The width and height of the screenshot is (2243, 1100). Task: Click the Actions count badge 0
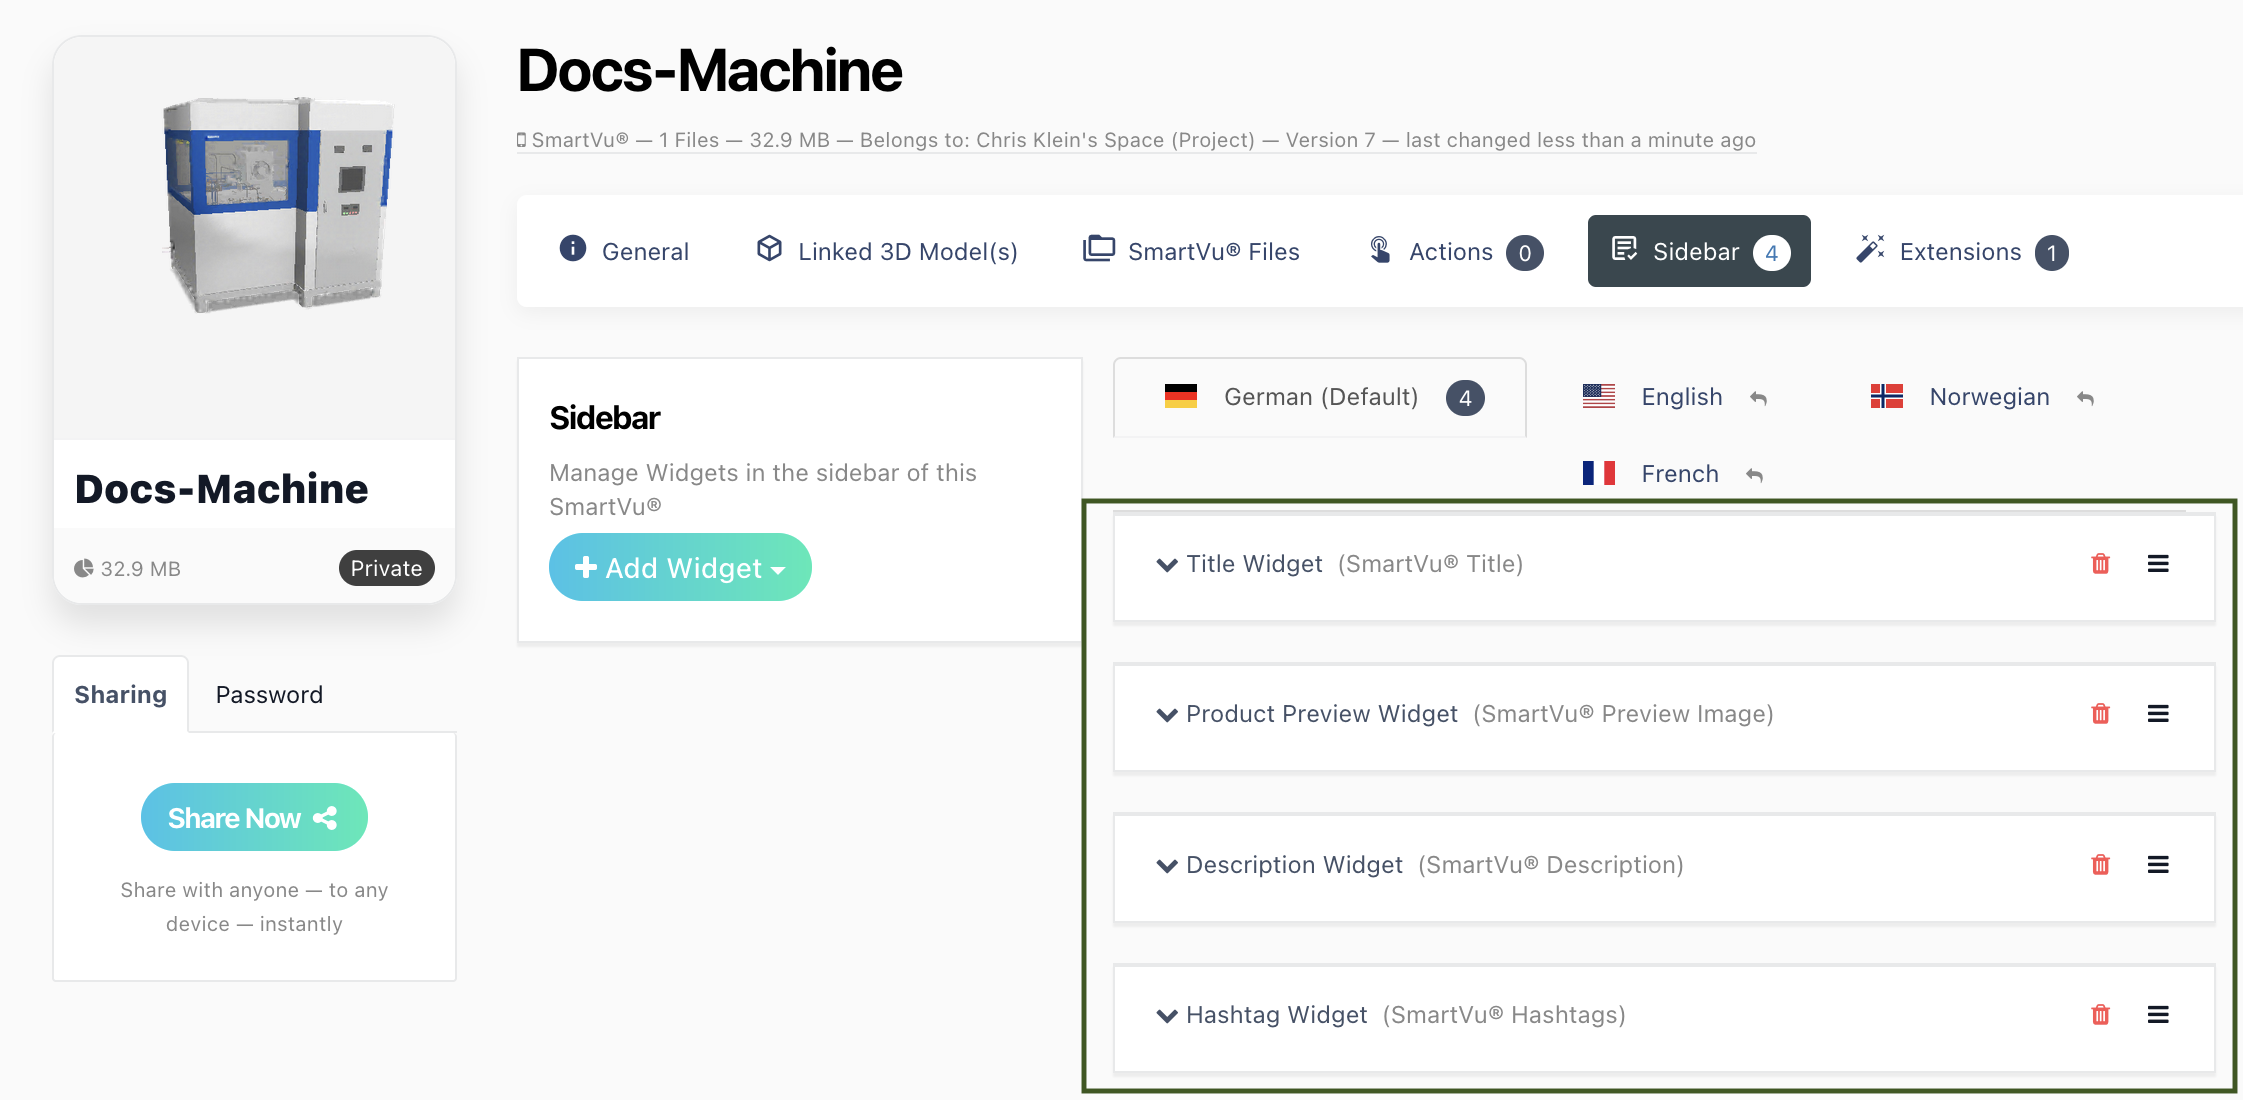[1525, 252]
